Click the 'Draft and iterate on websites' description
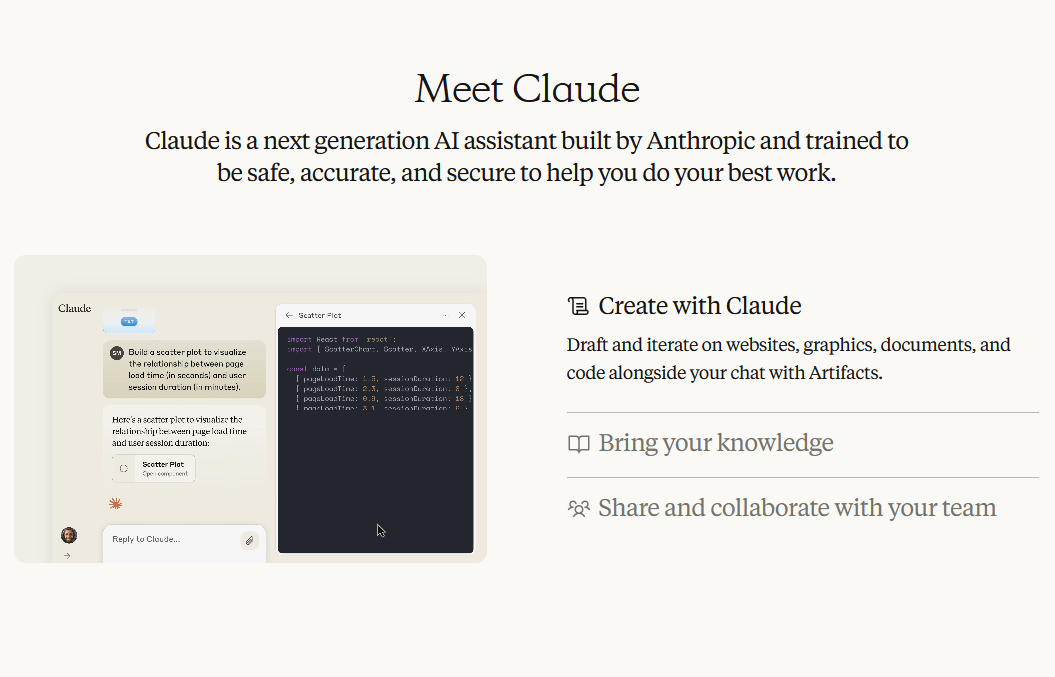The image size is (1055, 677). tap(789, 359)
